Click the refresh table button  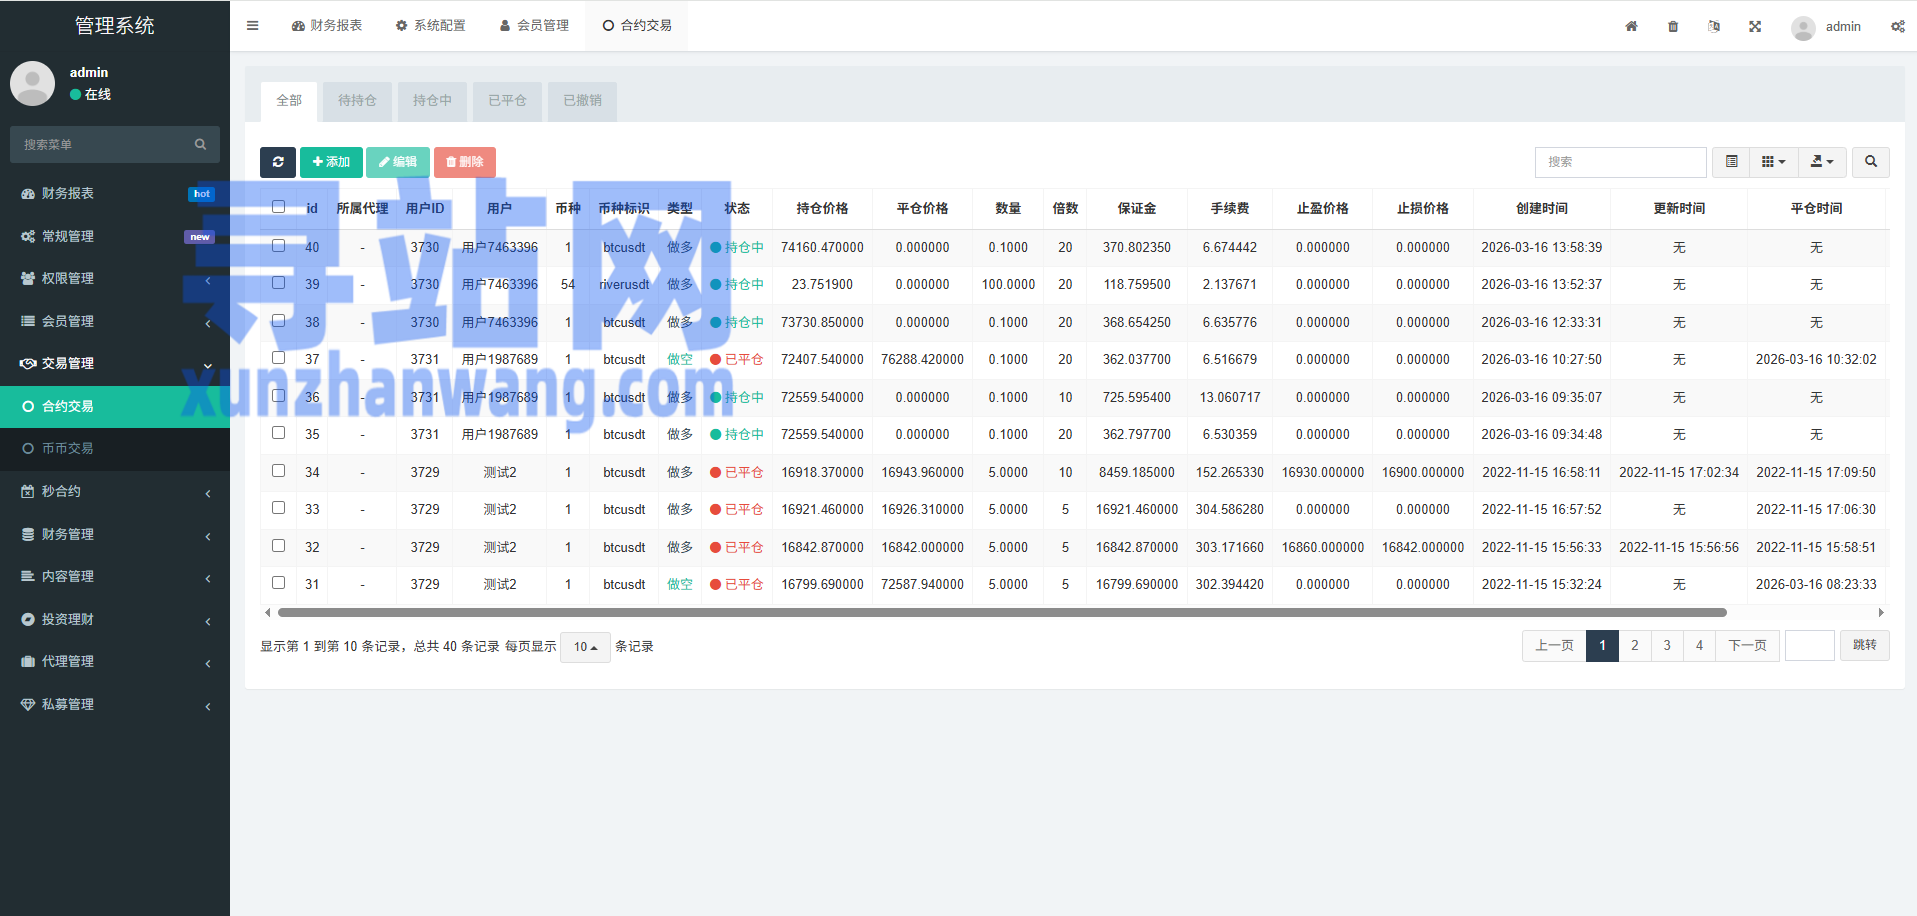278,162
